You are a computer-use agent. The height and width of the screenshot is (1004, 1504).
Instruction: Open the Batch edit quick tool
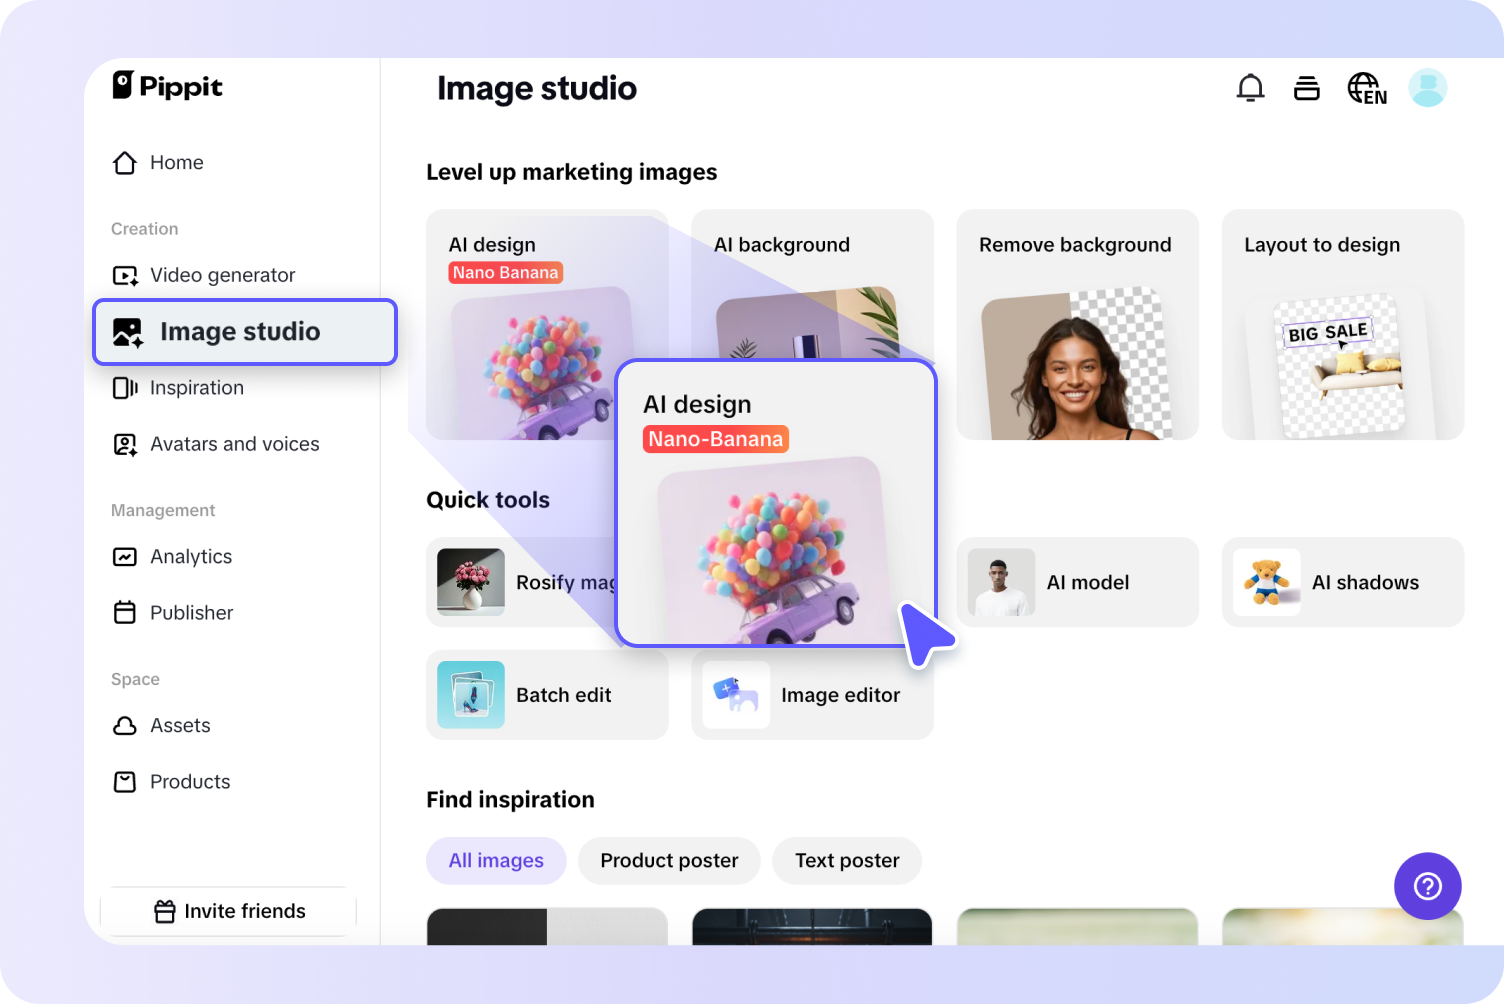click(x=547, y=695)
